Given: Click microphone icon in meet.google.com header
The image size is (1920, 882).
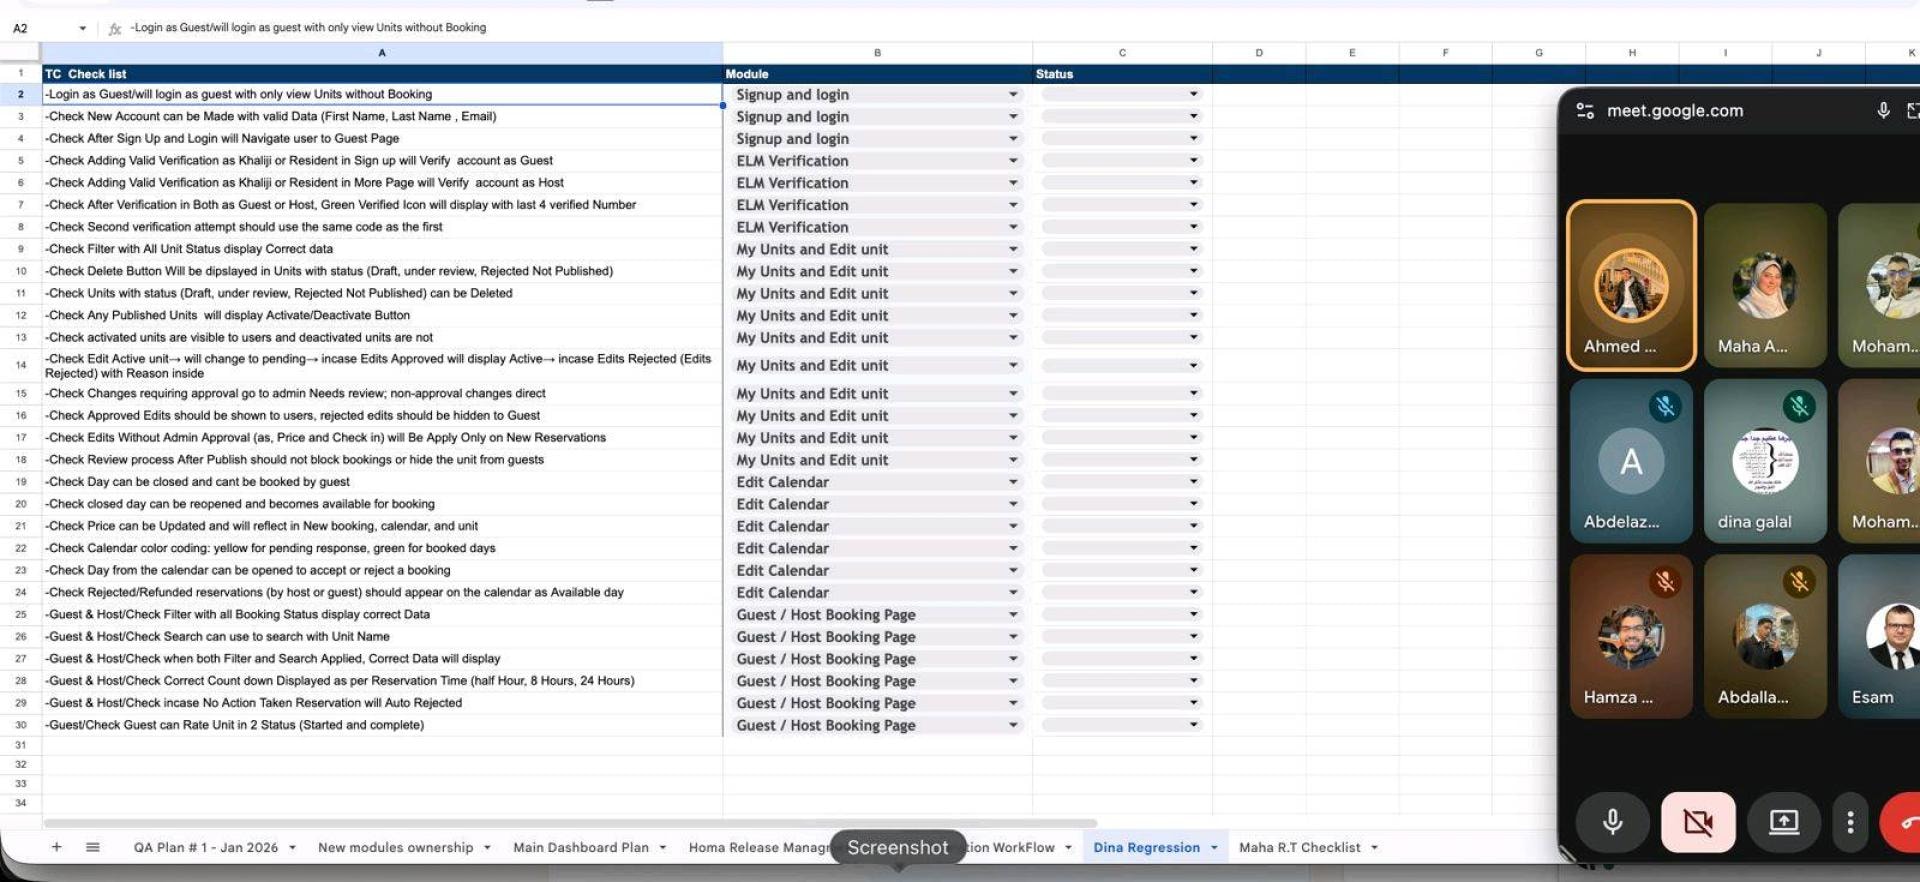Looking at the screenshot, I should [x=1883, y=111].
